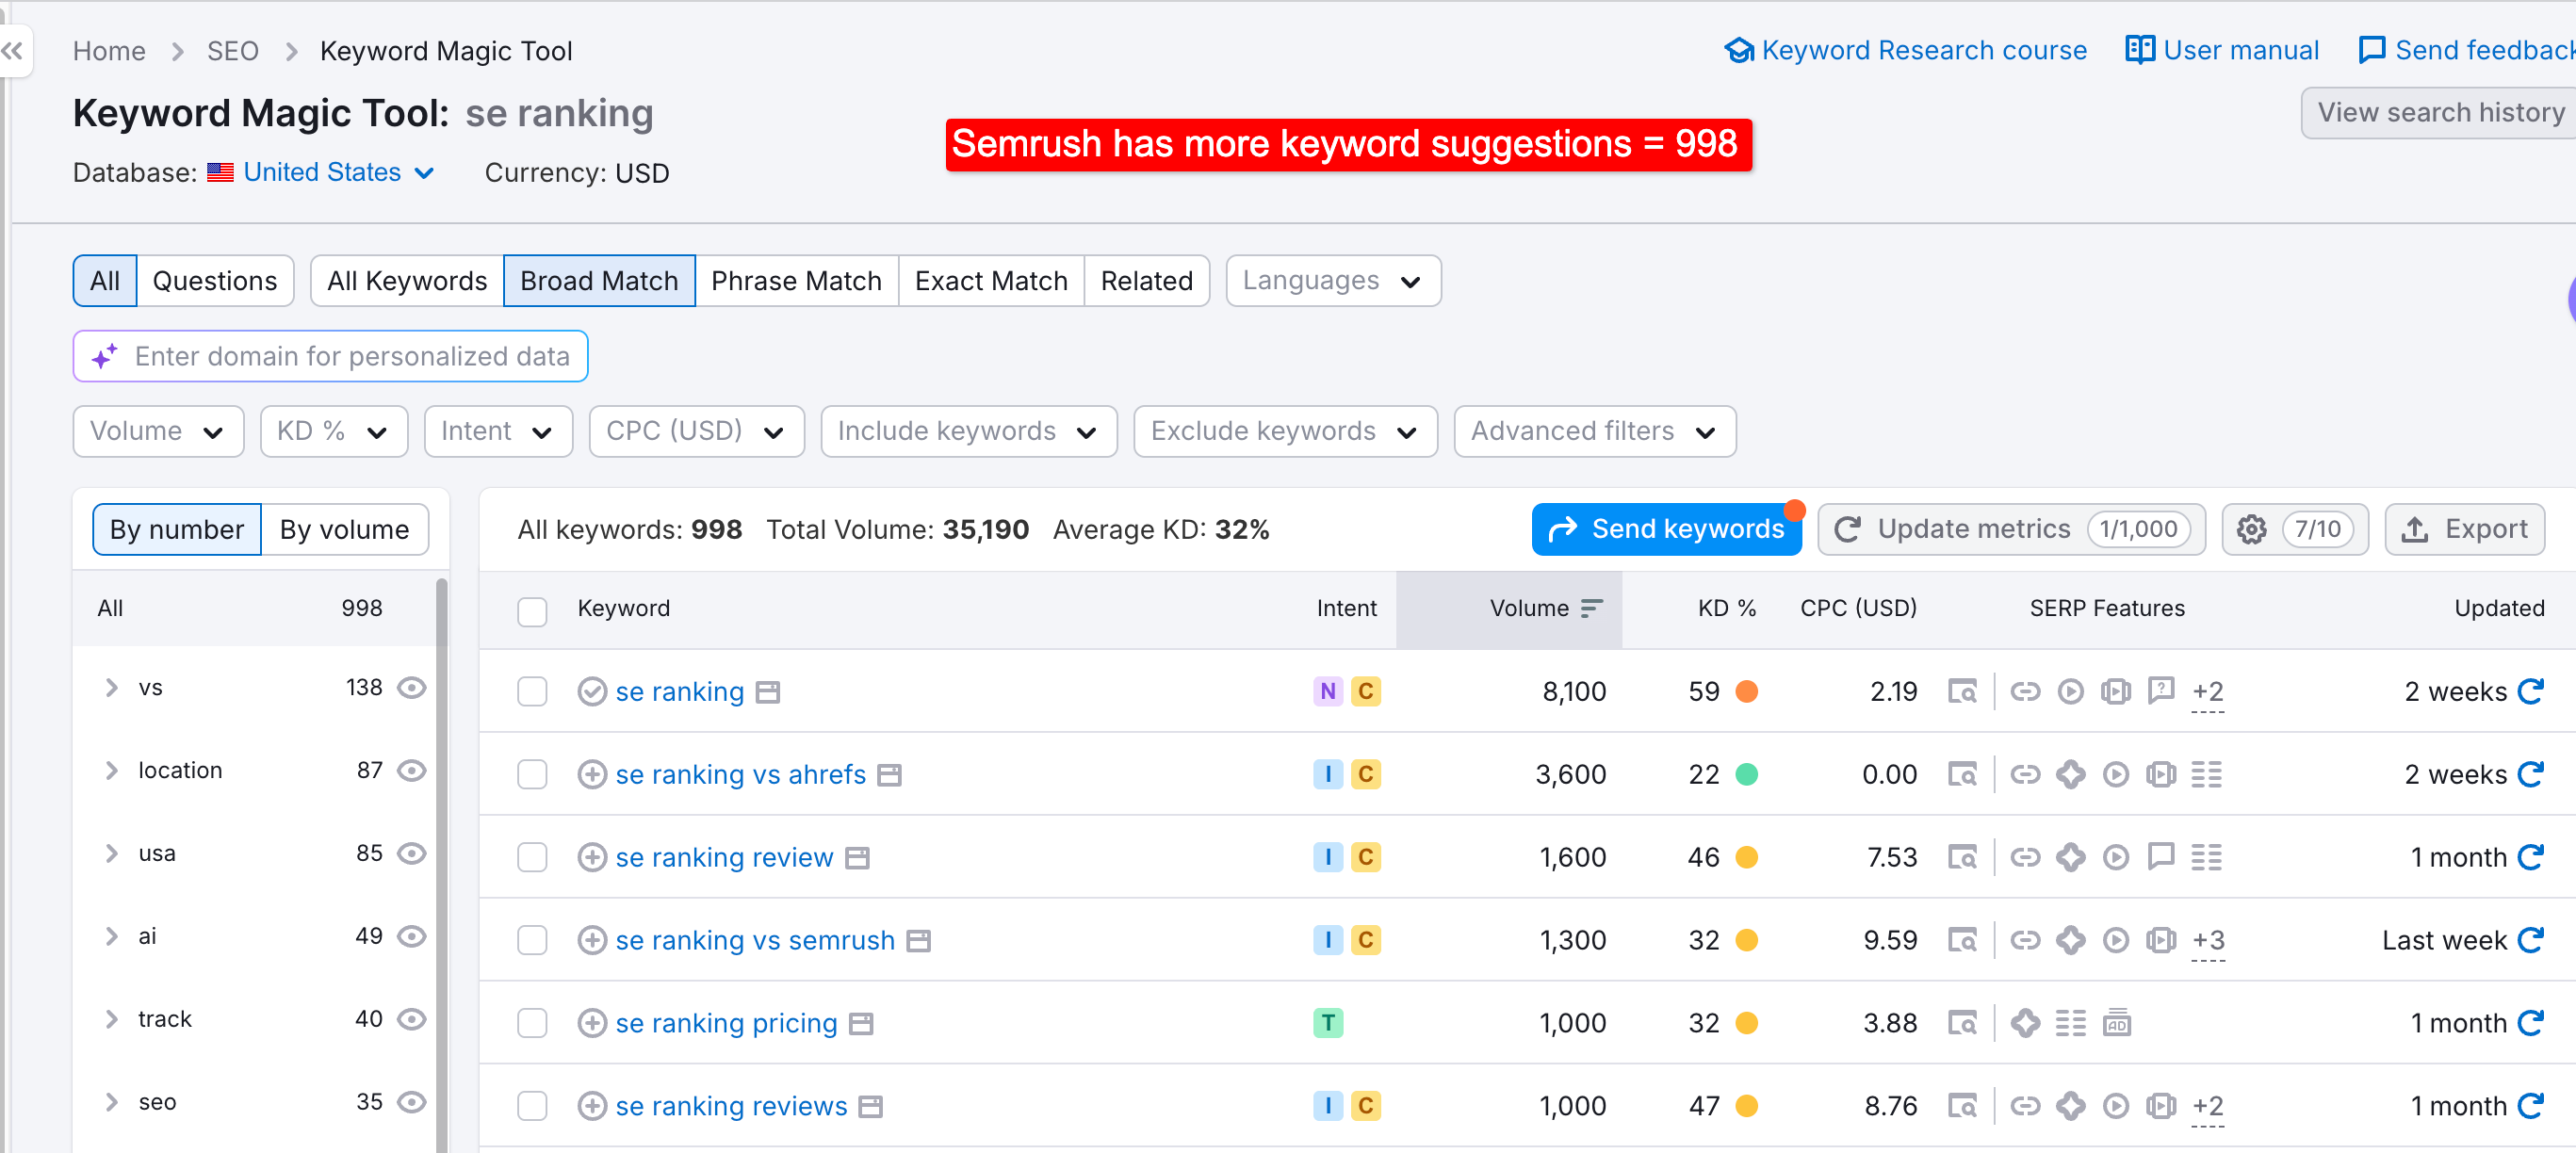Screen dimensions: 2576x1153
Task: Click the Volume sort icon in column header
Action: pos(1592,608)
